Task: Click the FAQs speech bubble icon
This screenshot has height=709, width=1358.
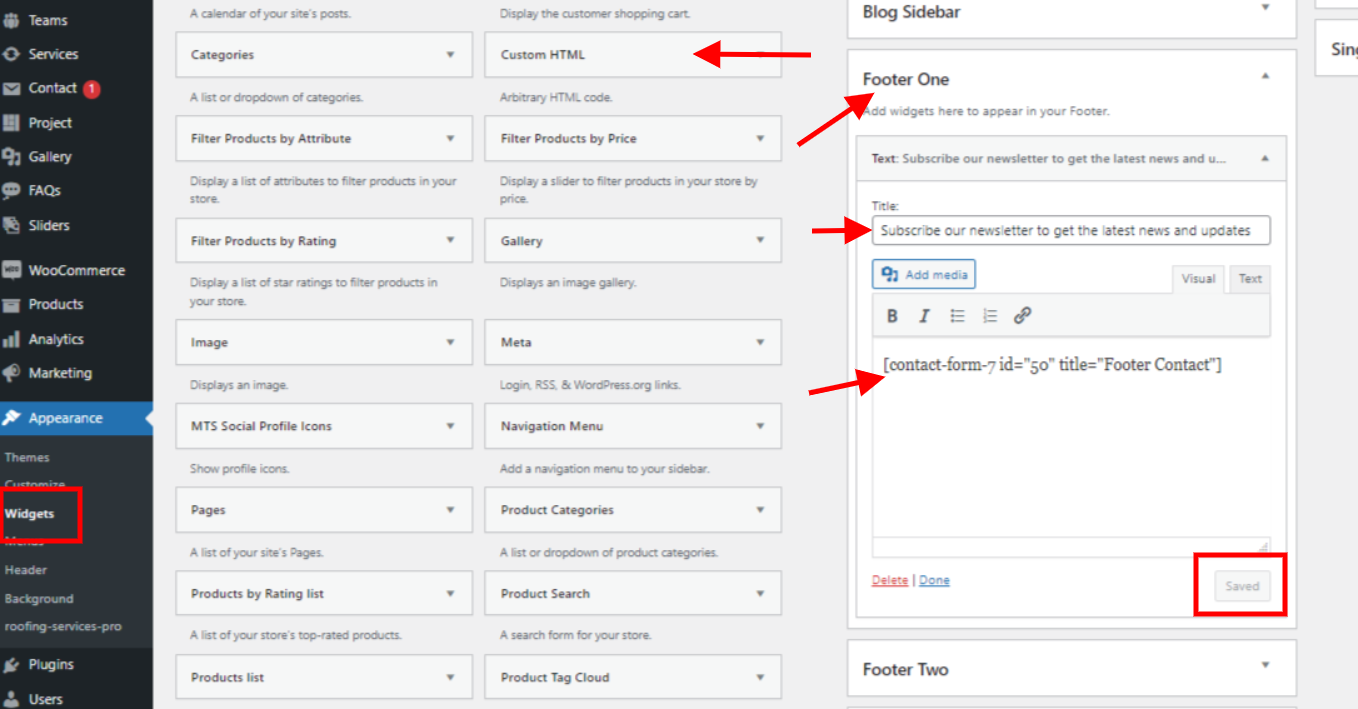Action: (x=12, y=190)
